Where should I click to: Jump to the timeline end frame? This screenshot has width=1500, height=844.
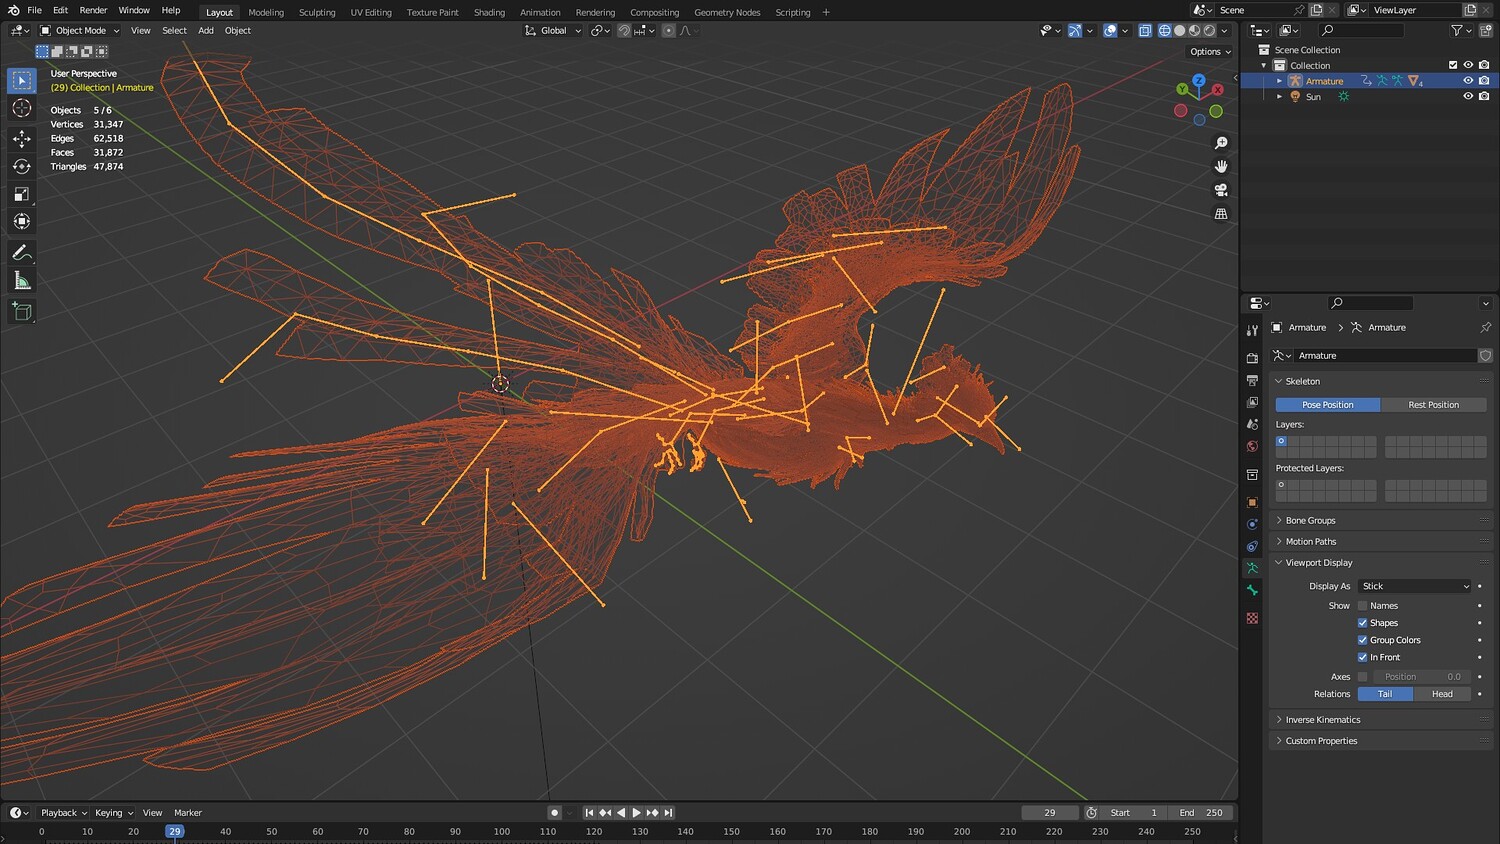pyautogui.click(x=668, y=813)
